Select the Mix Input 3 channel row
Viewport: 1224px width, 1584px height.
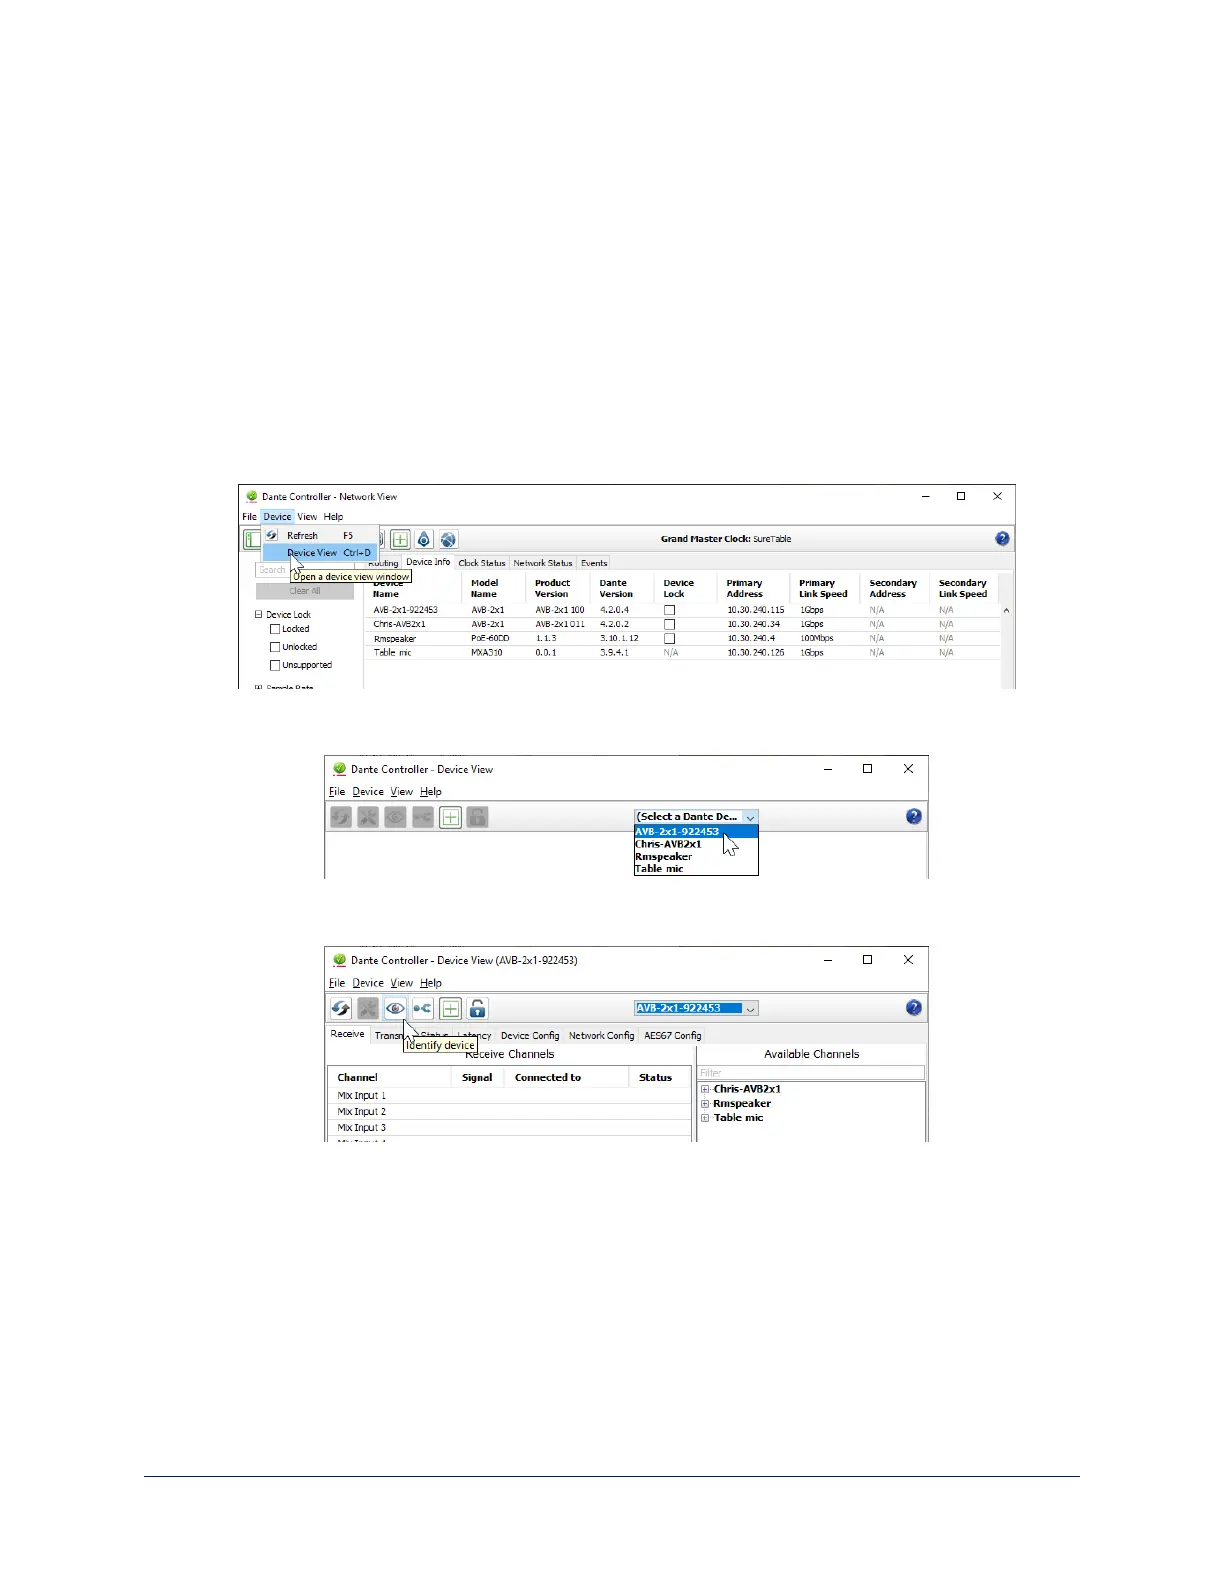(x=509, y=1128)
